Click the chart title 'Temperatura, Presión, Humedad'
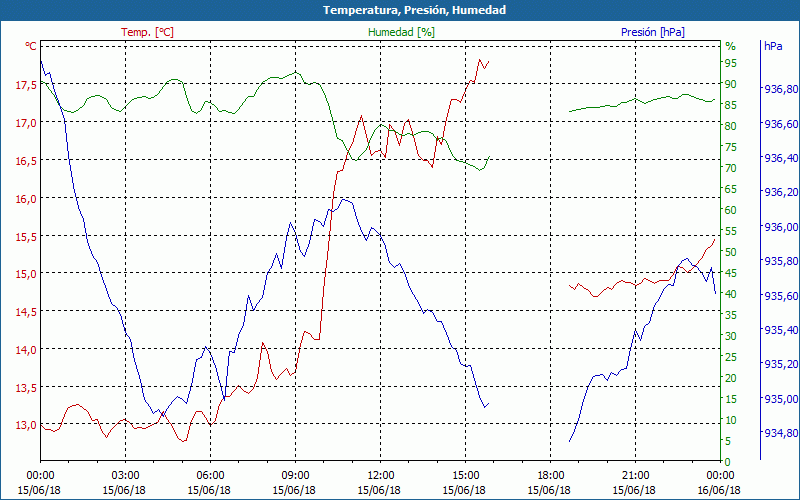The image size is (800, 500). pyautogui.click(x=414, y=10)
